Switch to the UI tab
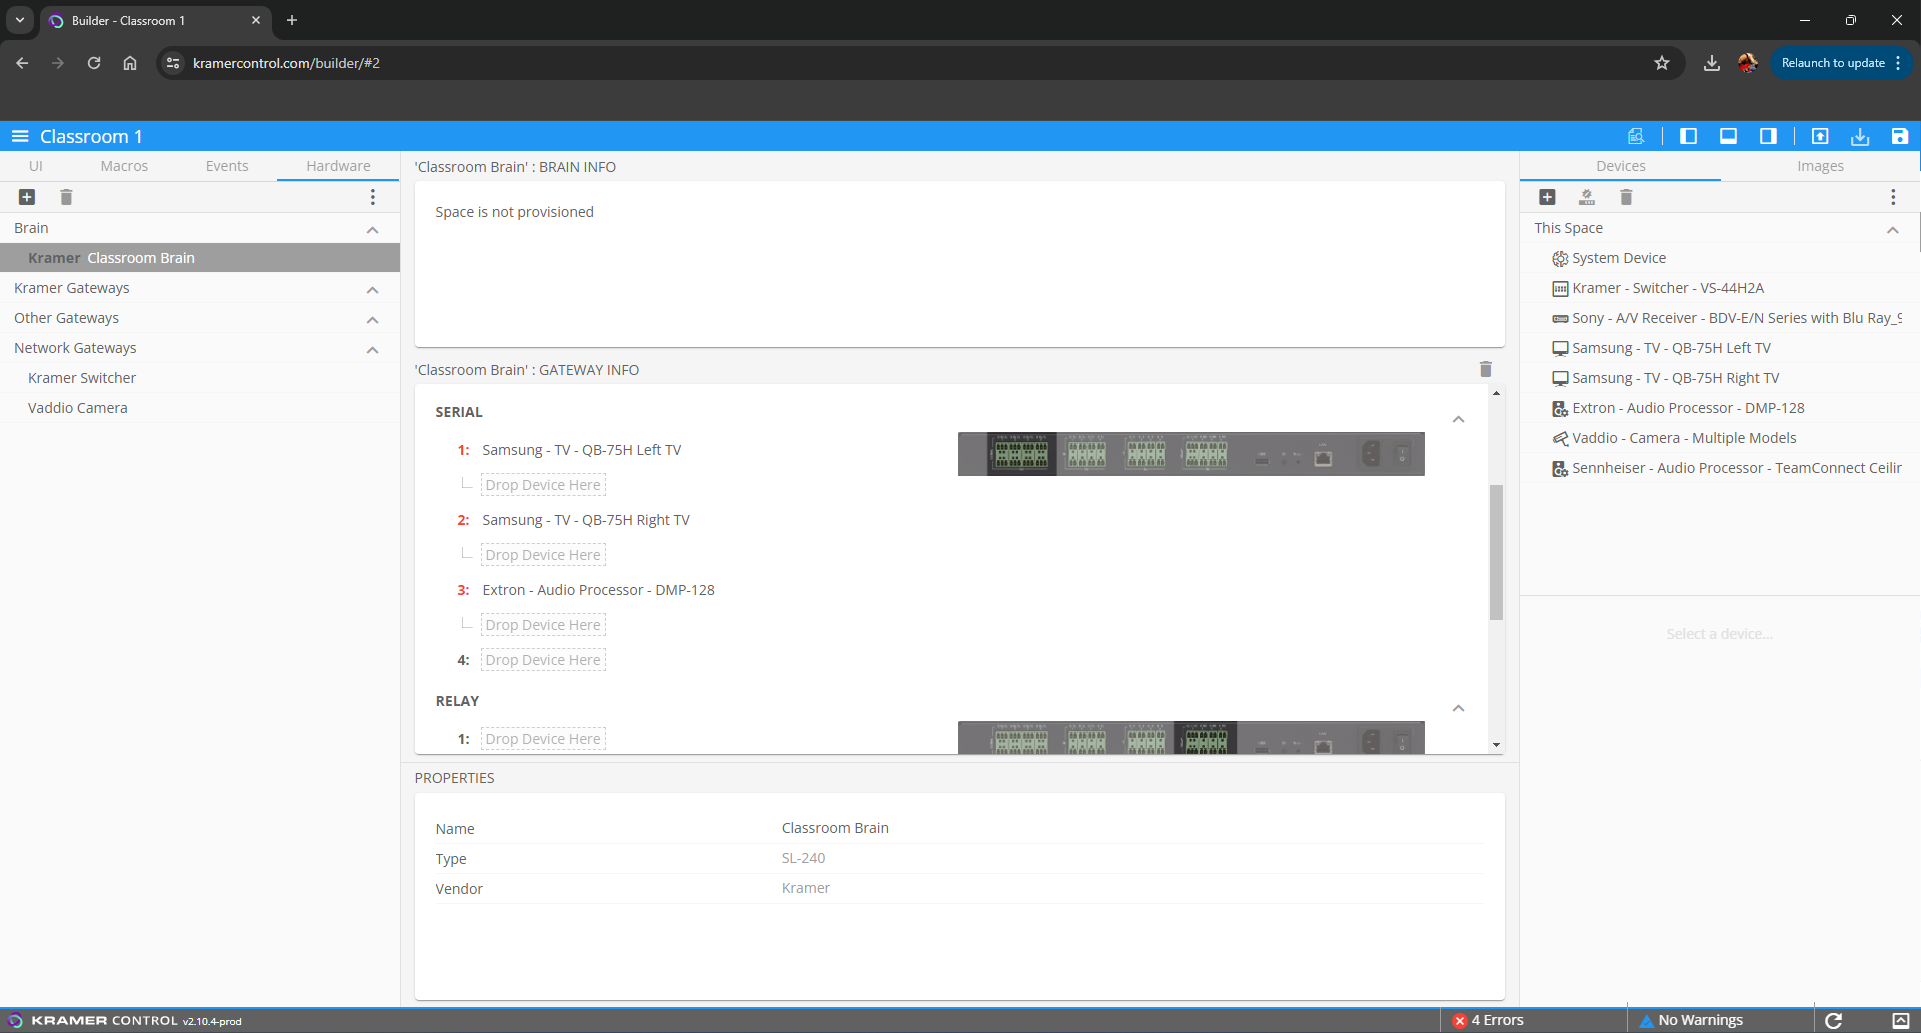1921x1033 pixels. (x=36, y=166)
